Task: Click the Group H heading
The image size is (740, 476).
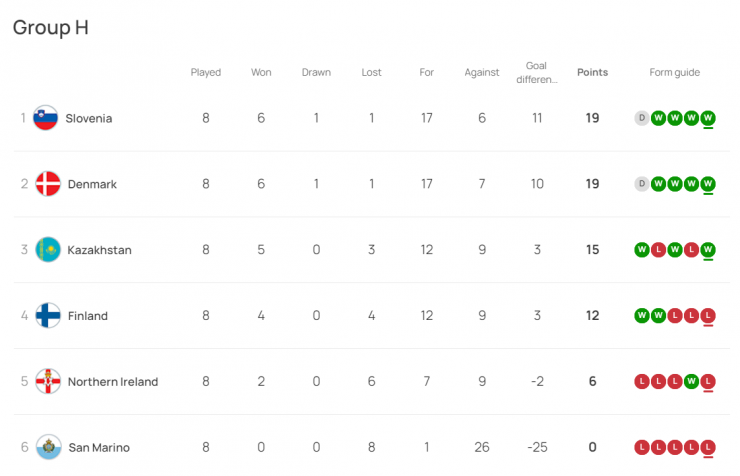Action: pyautogui.click(x=51, y=27)
